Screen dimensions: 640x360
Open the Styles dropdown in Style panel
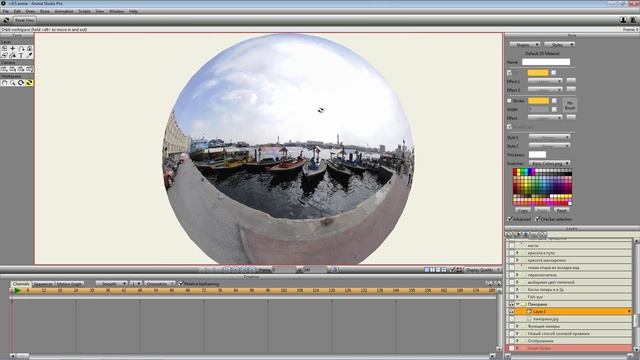pos(560,44)
